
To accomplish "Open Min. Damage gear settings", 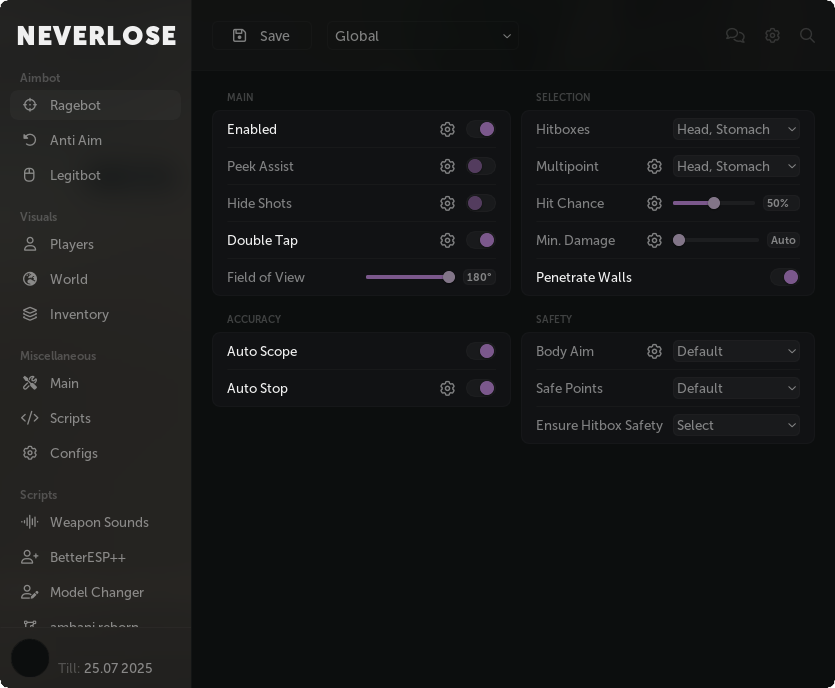I will point(654,240).
